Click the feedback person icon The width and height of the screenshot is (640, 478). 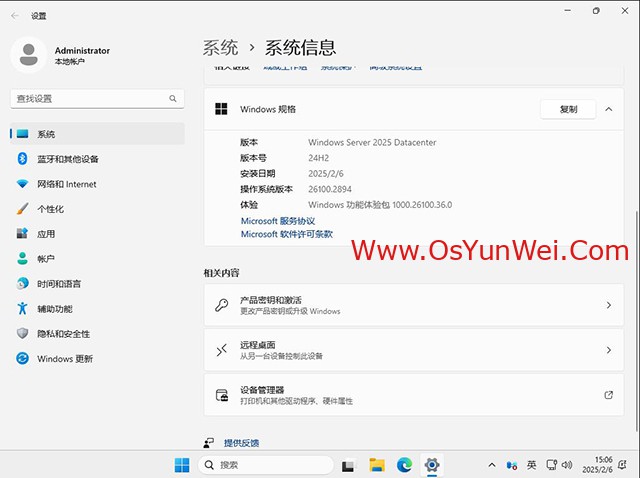[x=209, y=443]
